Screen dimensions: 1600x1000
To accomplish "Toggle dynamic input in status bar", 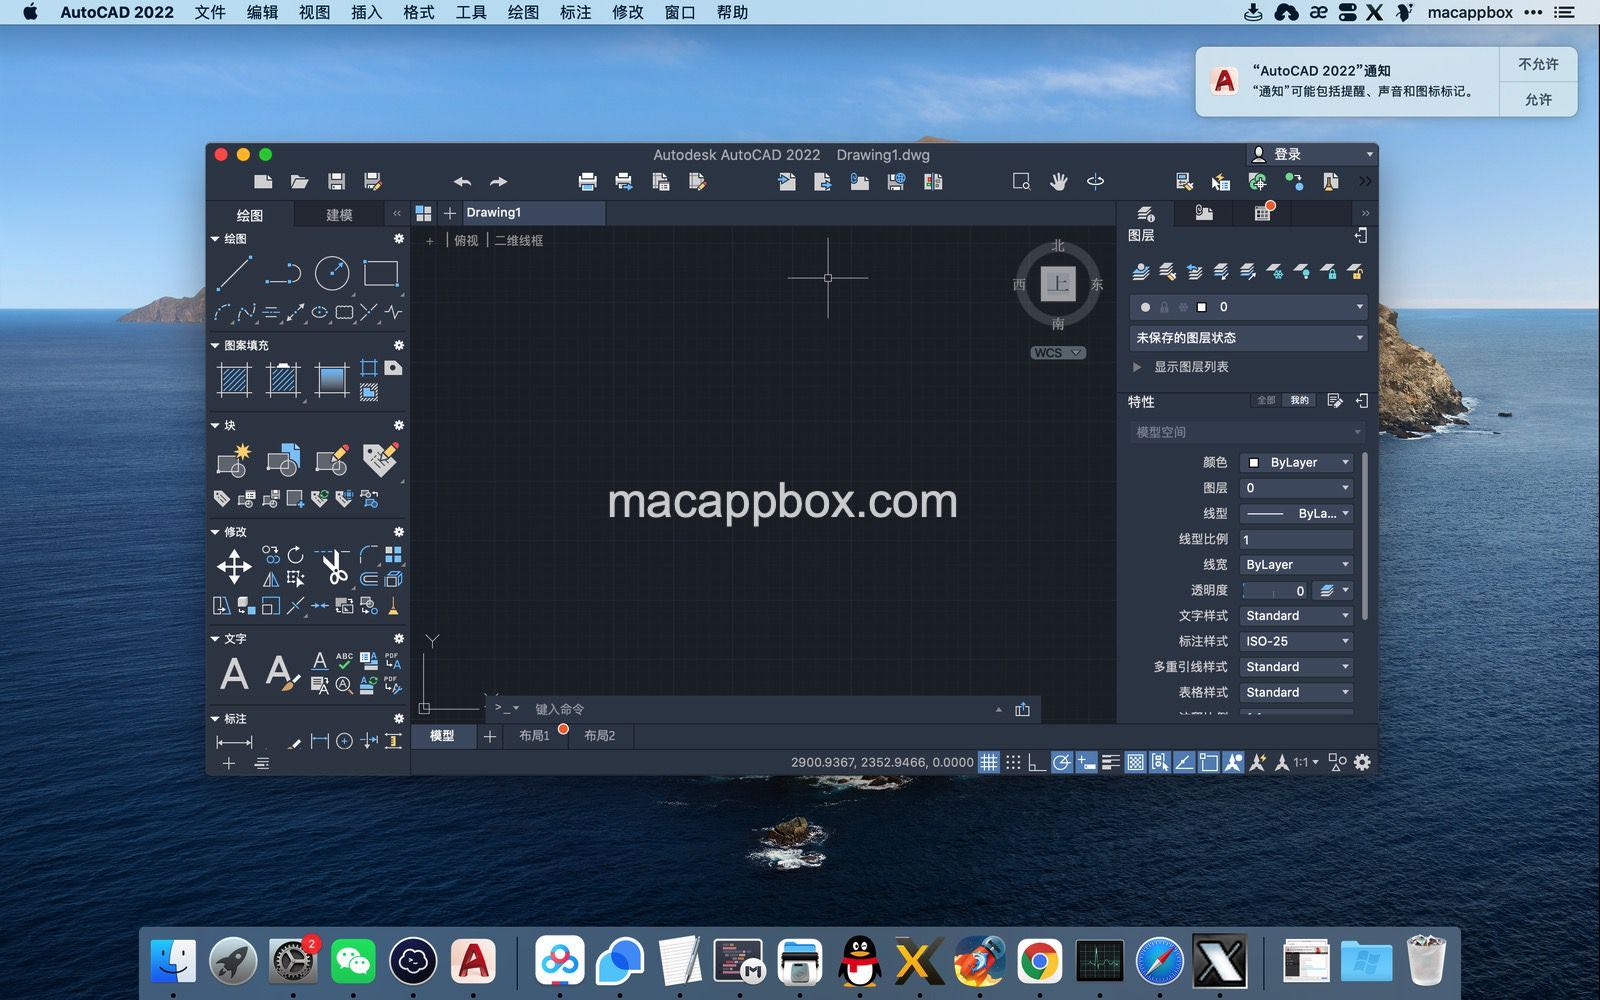I will [1086, 762].
